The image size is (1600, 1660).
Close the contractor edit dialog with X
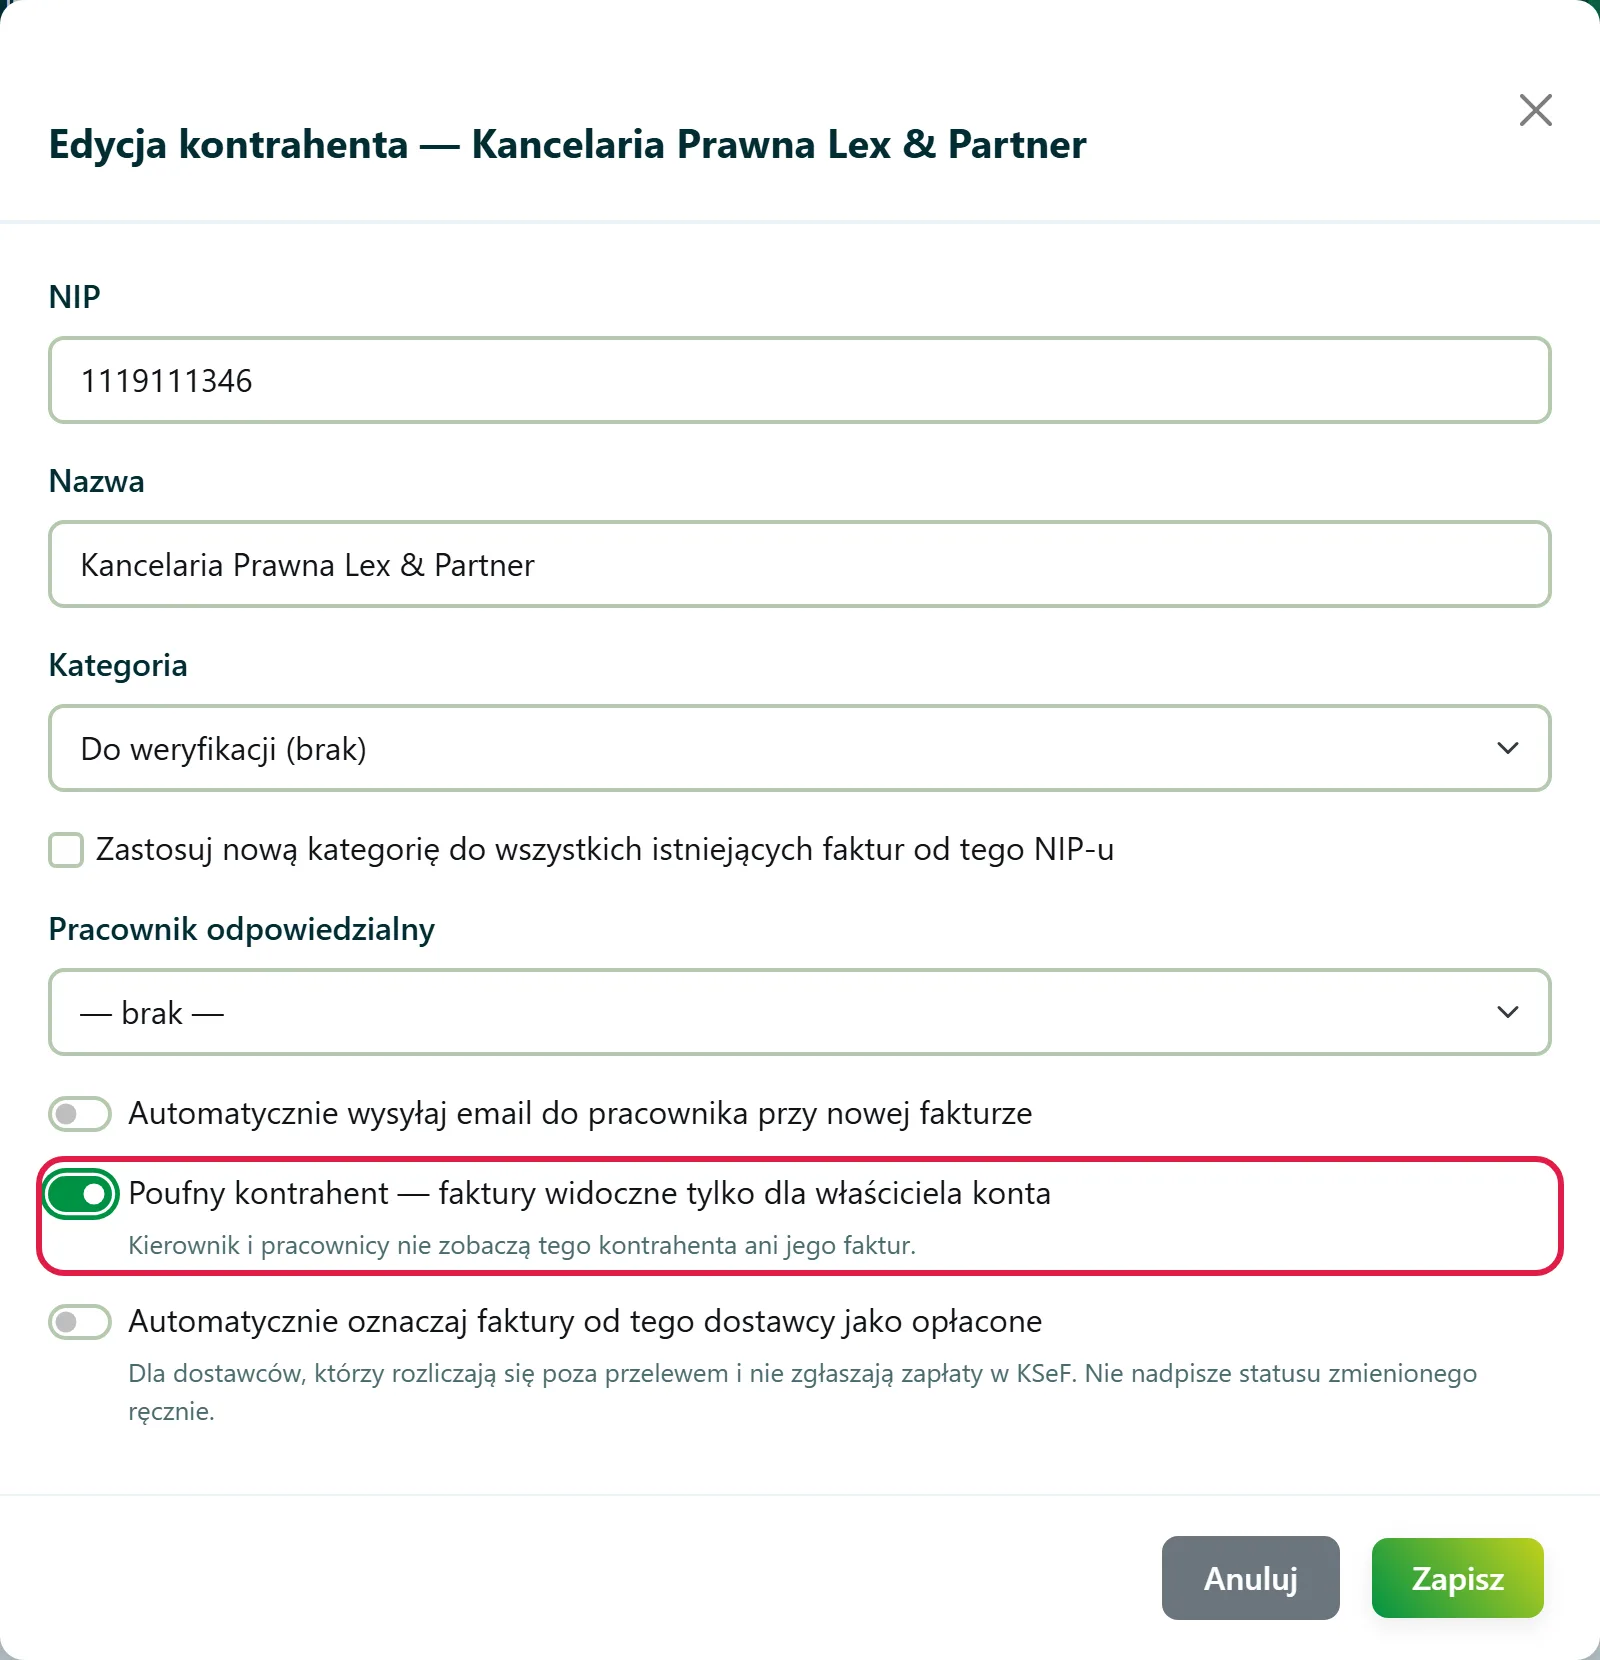(x=1535, y=110)
